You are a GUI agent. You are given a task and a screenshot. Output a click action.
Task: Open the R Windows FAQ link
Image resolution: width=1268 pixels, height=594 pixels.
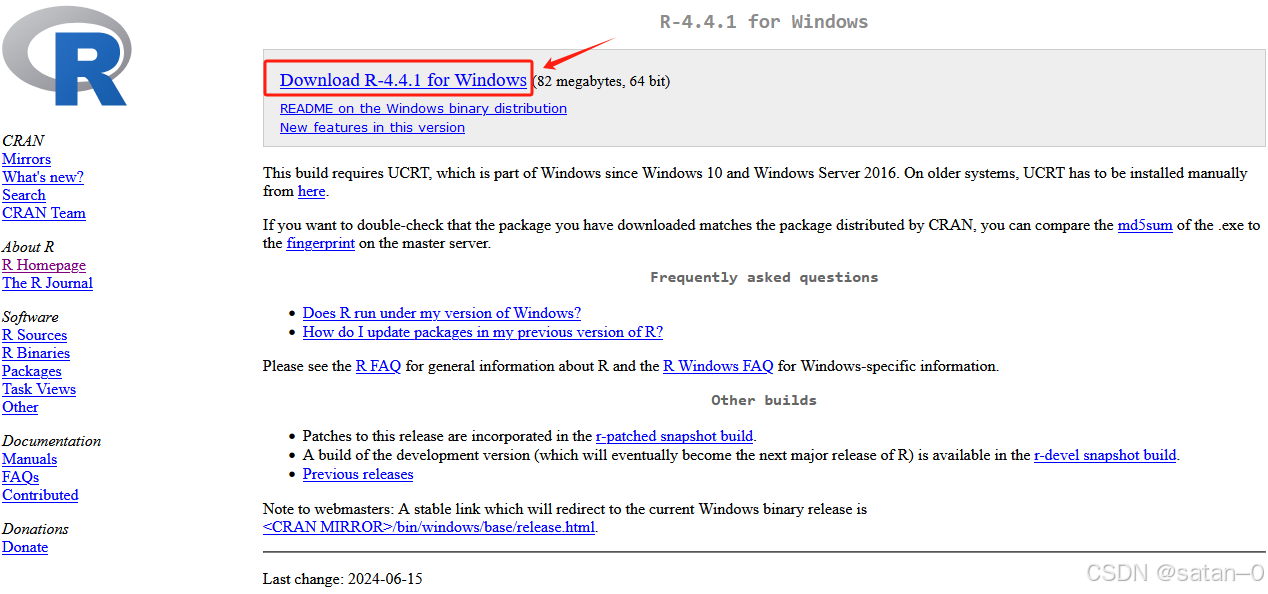tap(718, 366)
